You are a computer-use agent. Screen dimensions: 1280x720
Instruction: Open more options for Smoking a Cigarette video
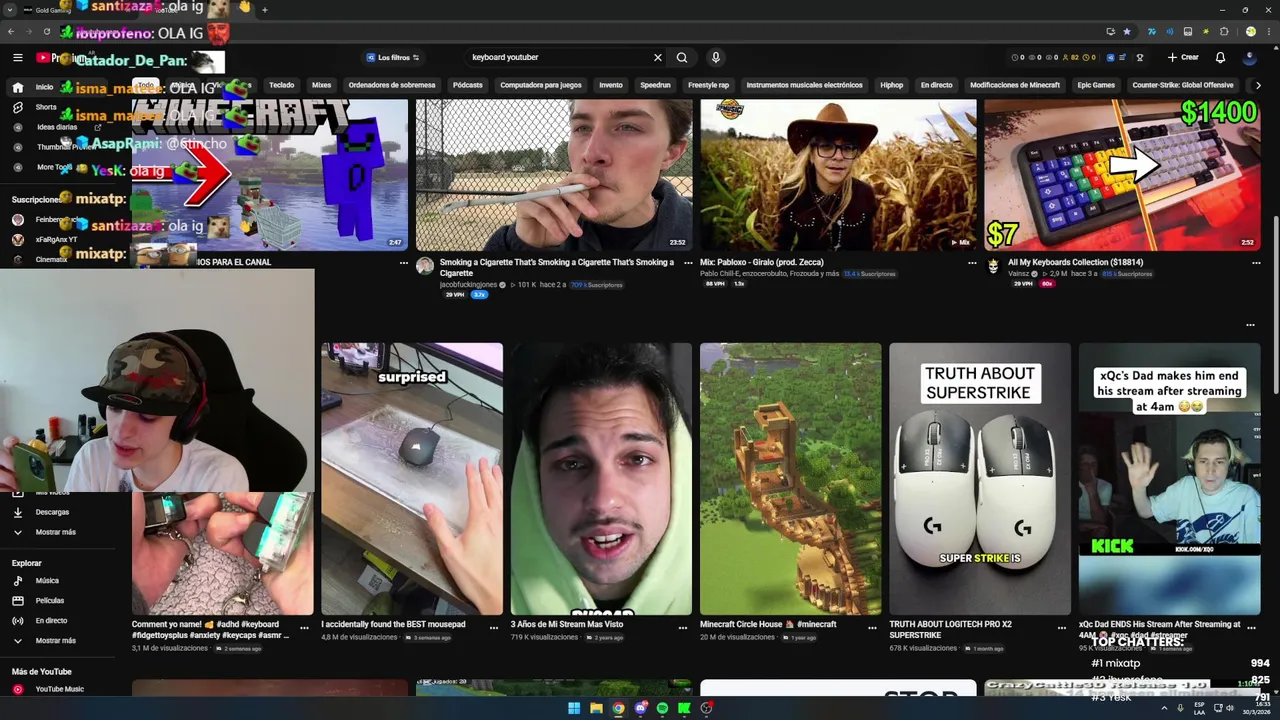click(x=688, y=263)
